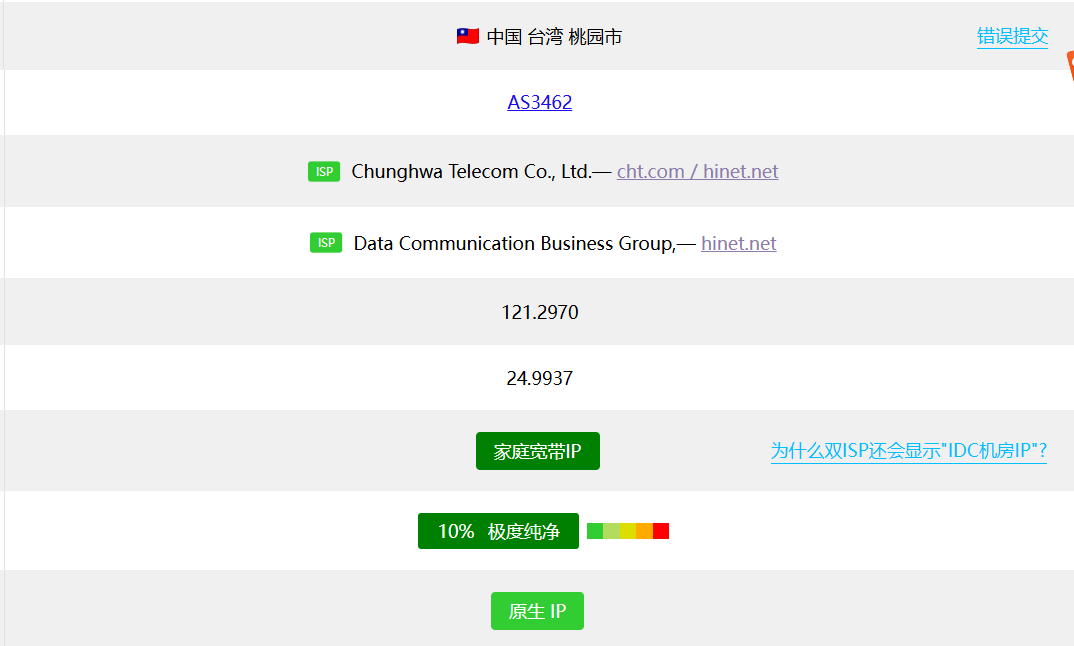Screen dimensions: 1074x646
Task: Click the ISP badge beside Data Communication Business Group
Action: (326, 243)
